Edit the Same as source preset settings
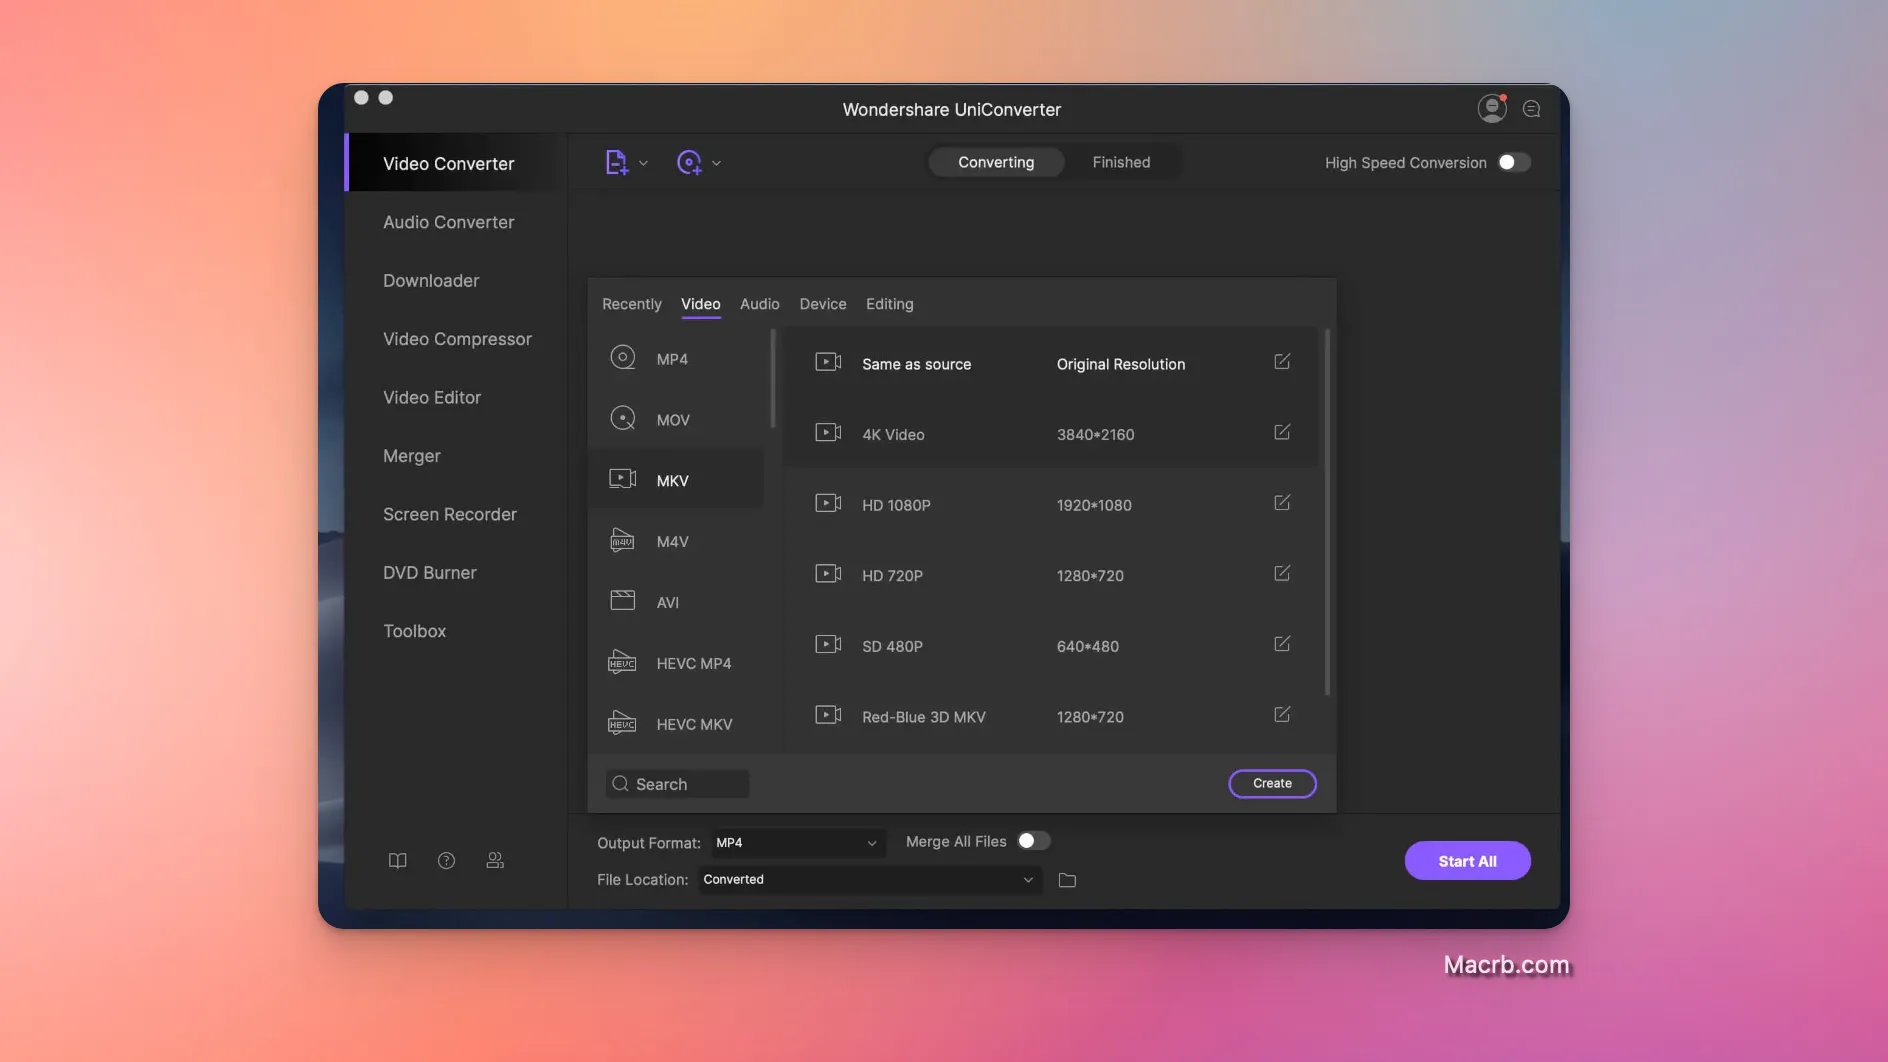 coord(1282,362)
